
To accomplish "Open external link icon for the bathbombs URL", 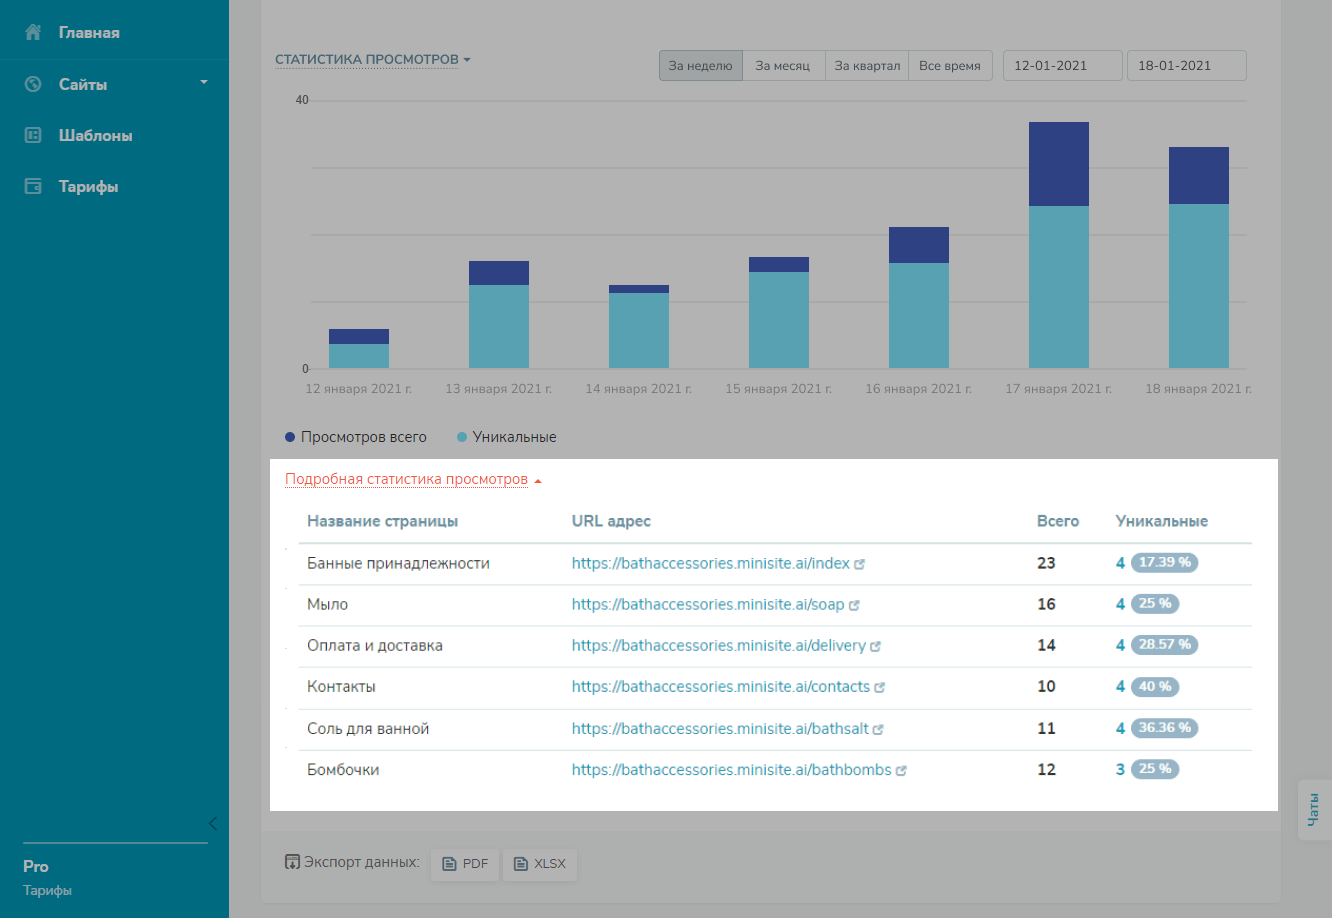I will [x=901, y=771].
